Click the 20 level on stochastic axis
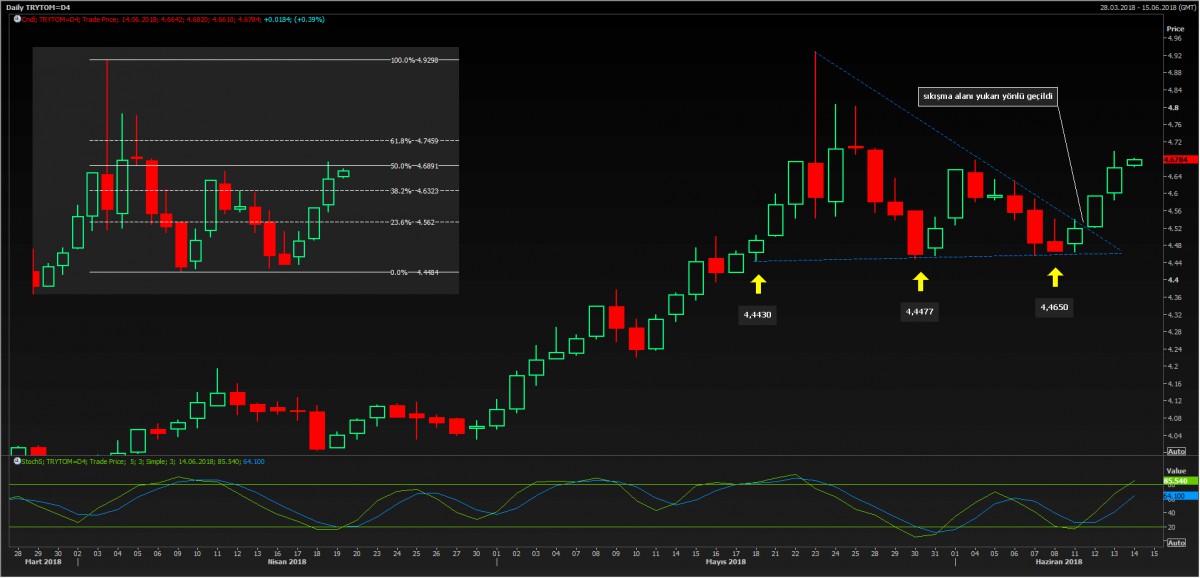The width and height of the screenshot is (1200, 578). click(1169, 526)
